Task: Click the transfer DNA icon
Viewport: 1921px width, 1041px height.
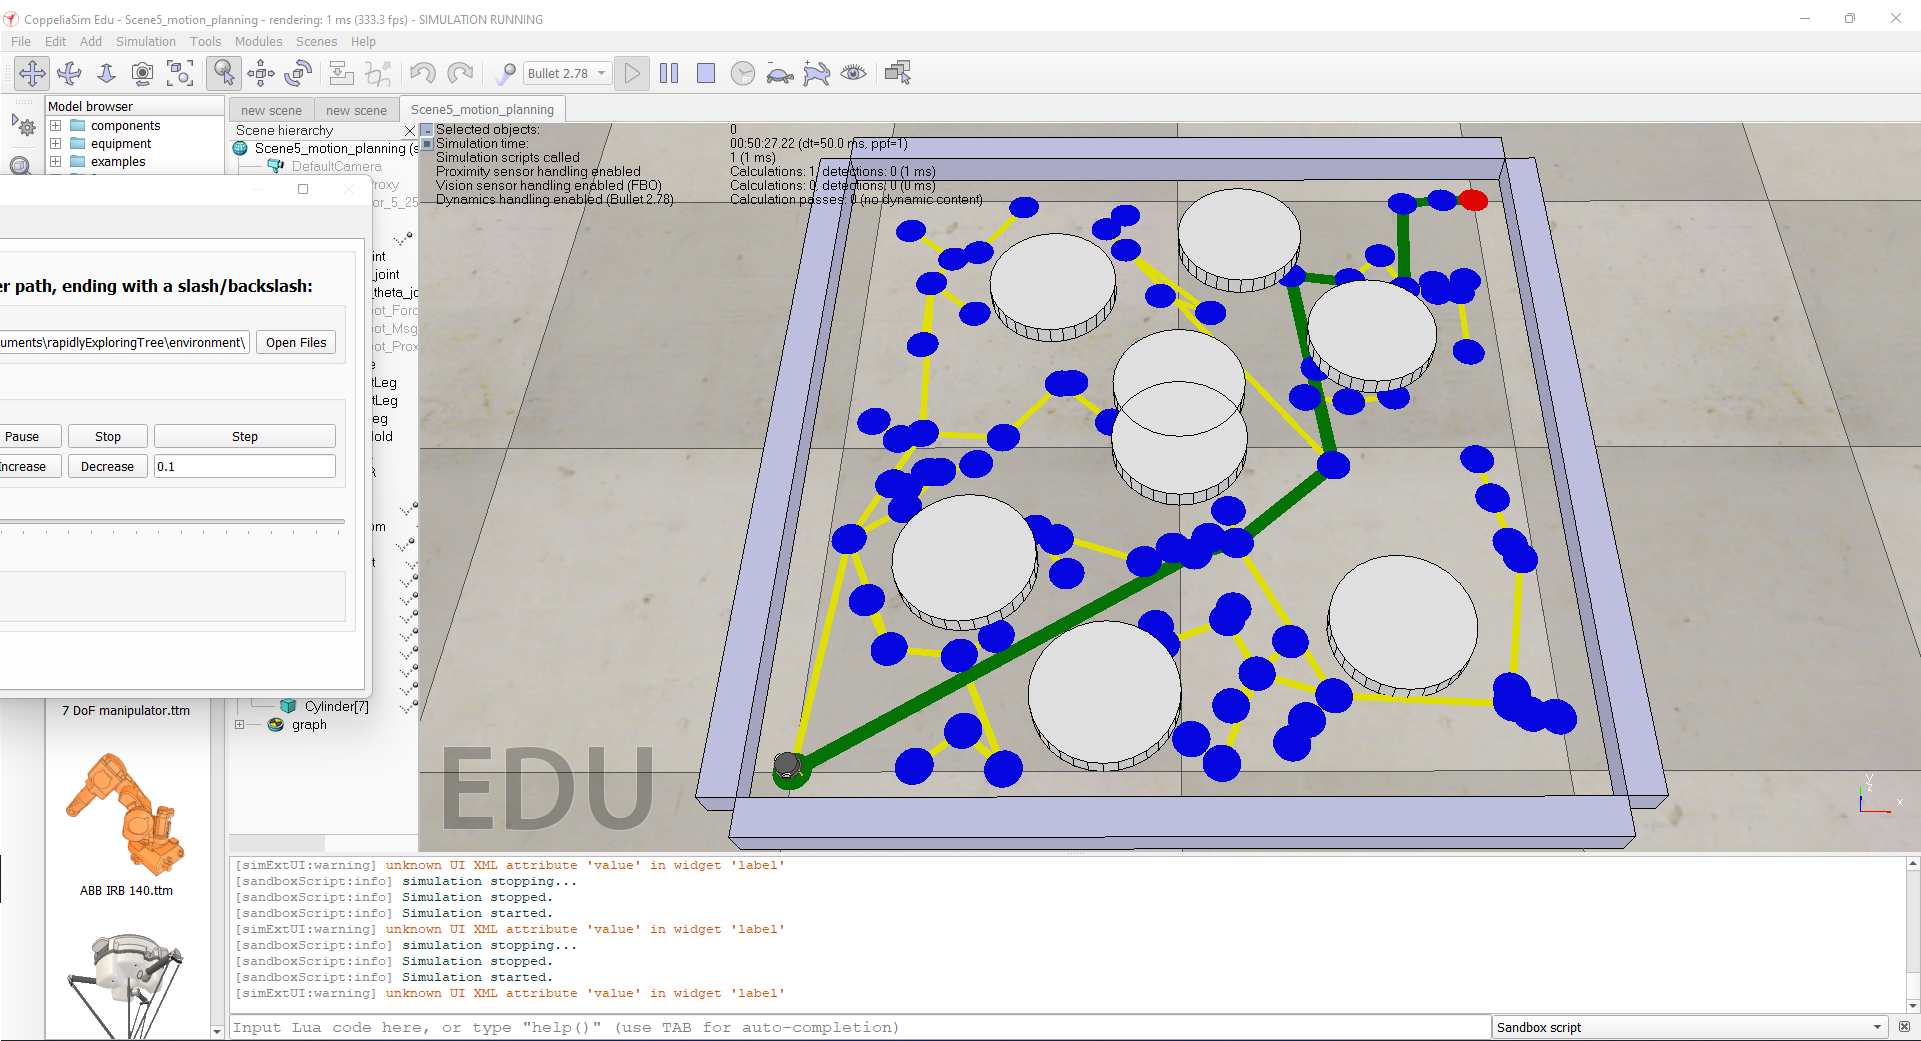Action: (x=378, y=73)
